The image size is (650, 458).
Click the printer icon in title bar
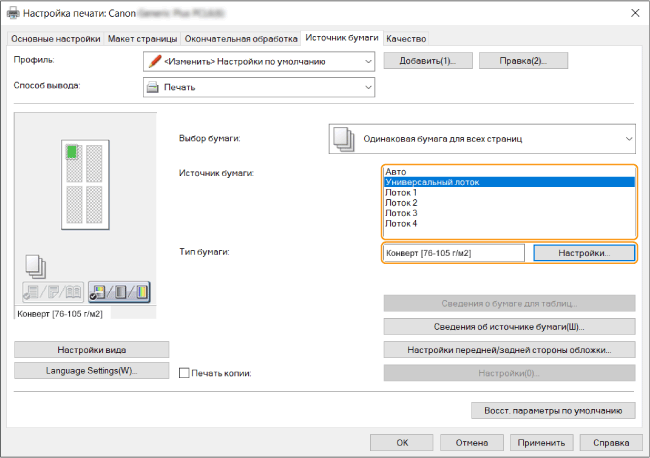pos(12,12)
